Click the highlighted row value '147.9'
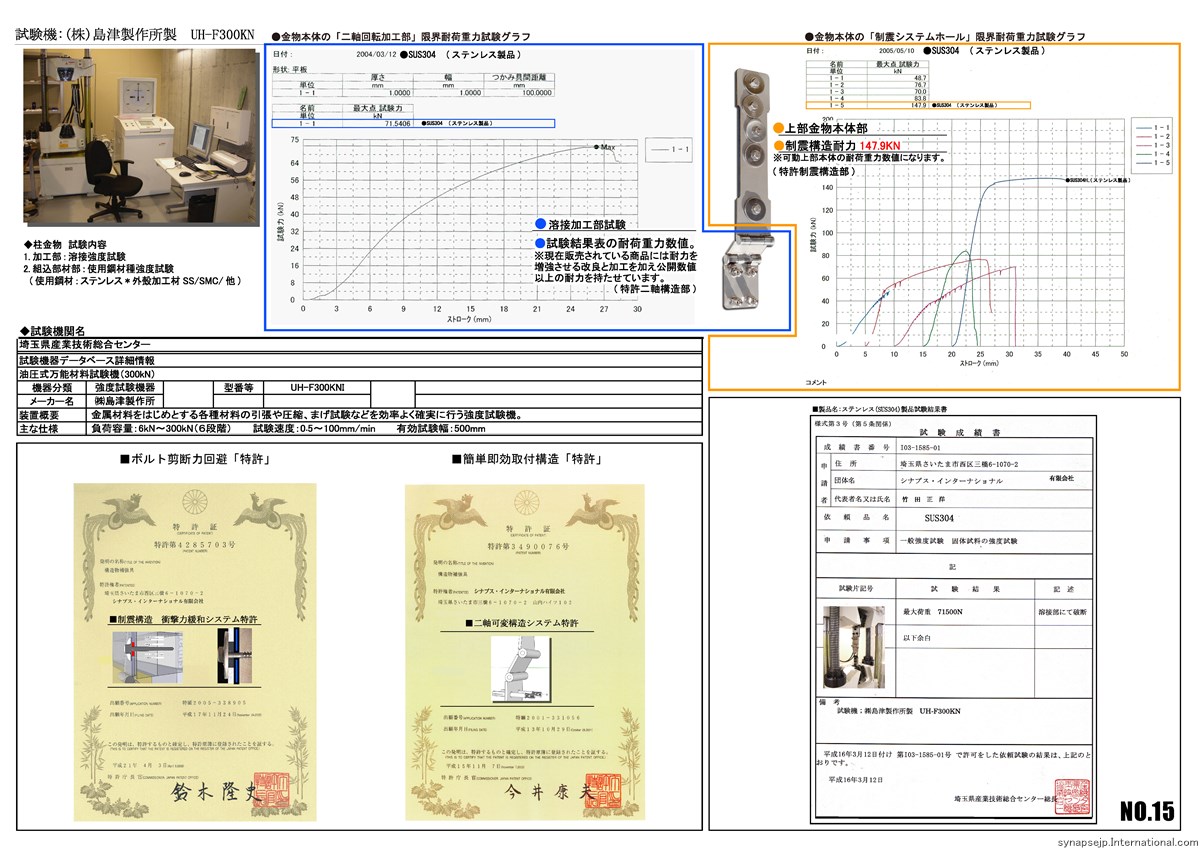Image resolution: width=1200 pixels, height=848 pixels. pyautogui.click(x=918, y=104)
